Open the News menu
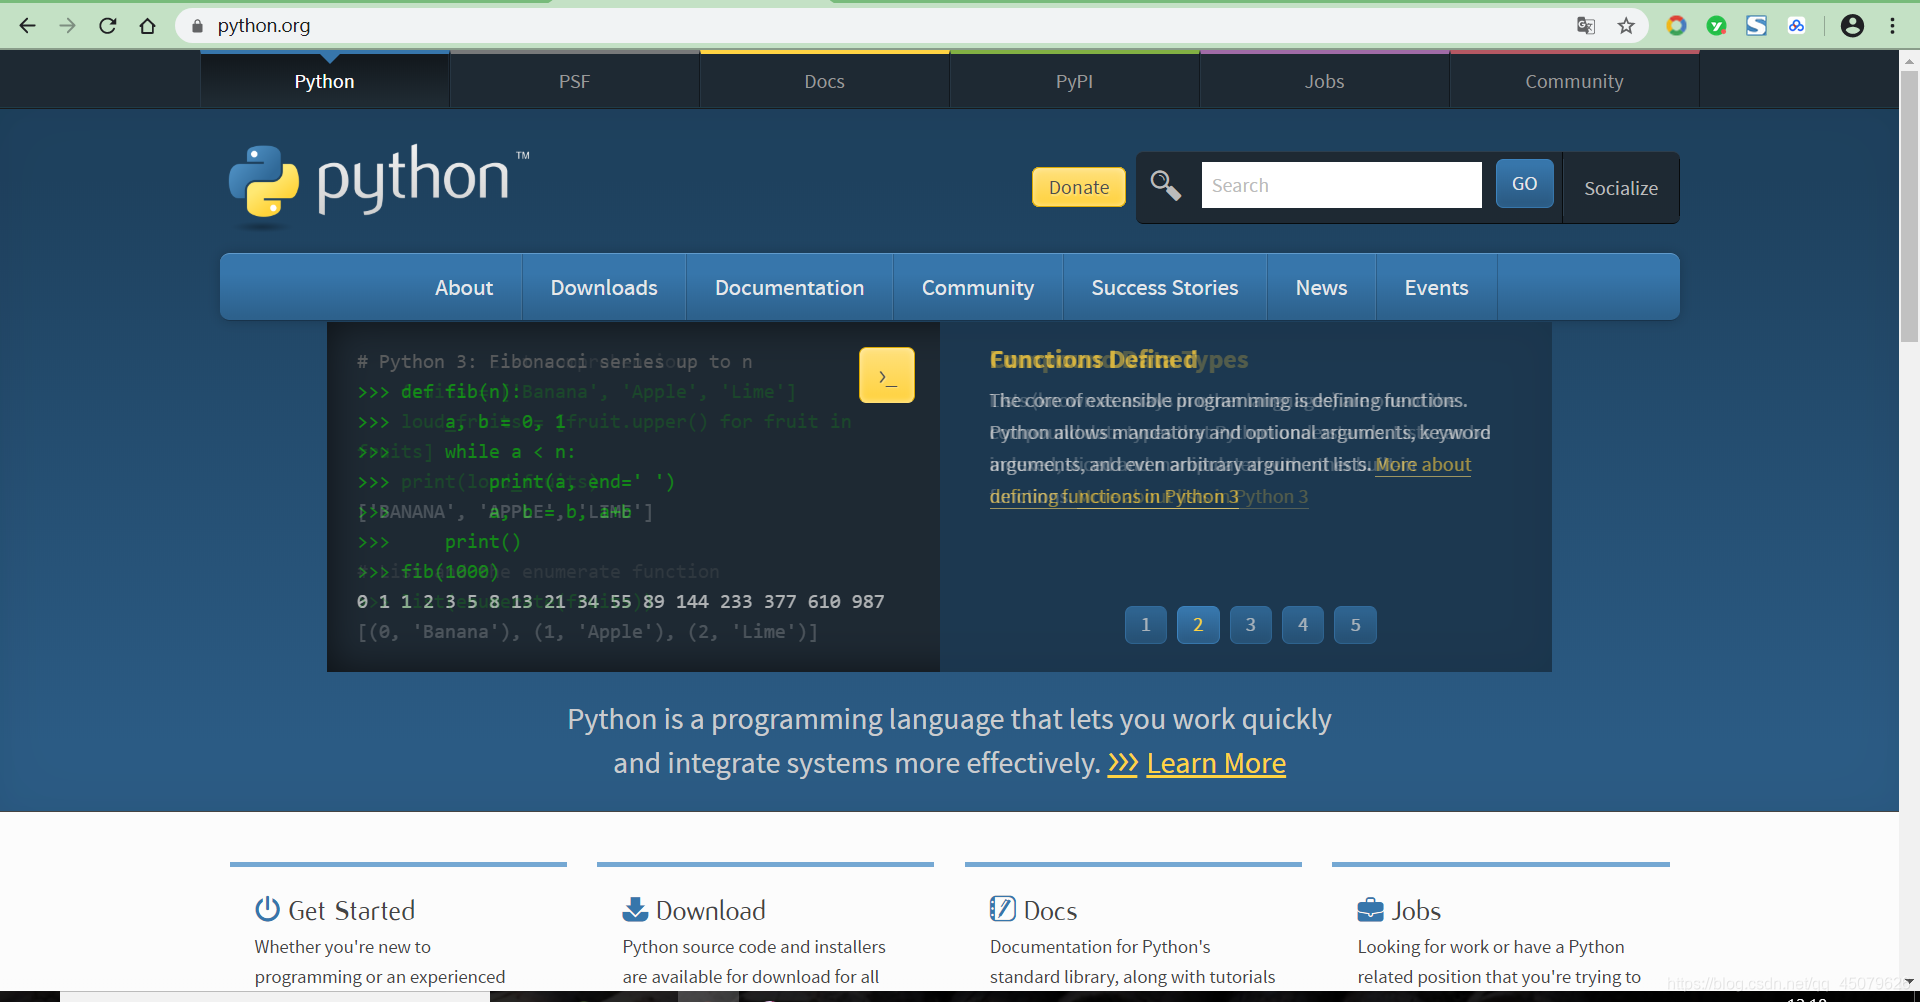The image size is (1920, 1002). coord(1322,287)
